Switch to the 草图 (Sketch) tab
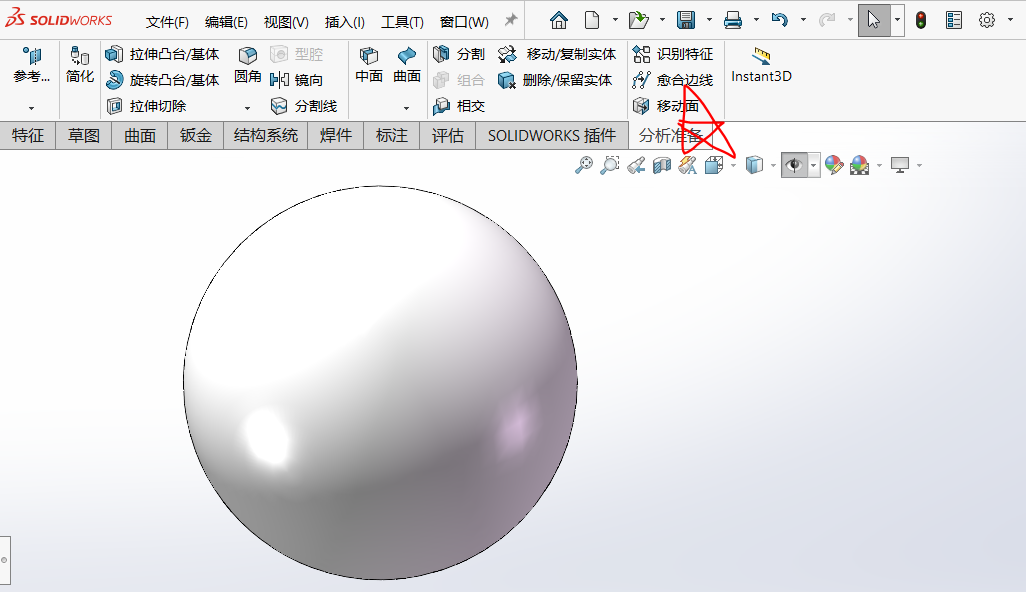 point(82,135)
